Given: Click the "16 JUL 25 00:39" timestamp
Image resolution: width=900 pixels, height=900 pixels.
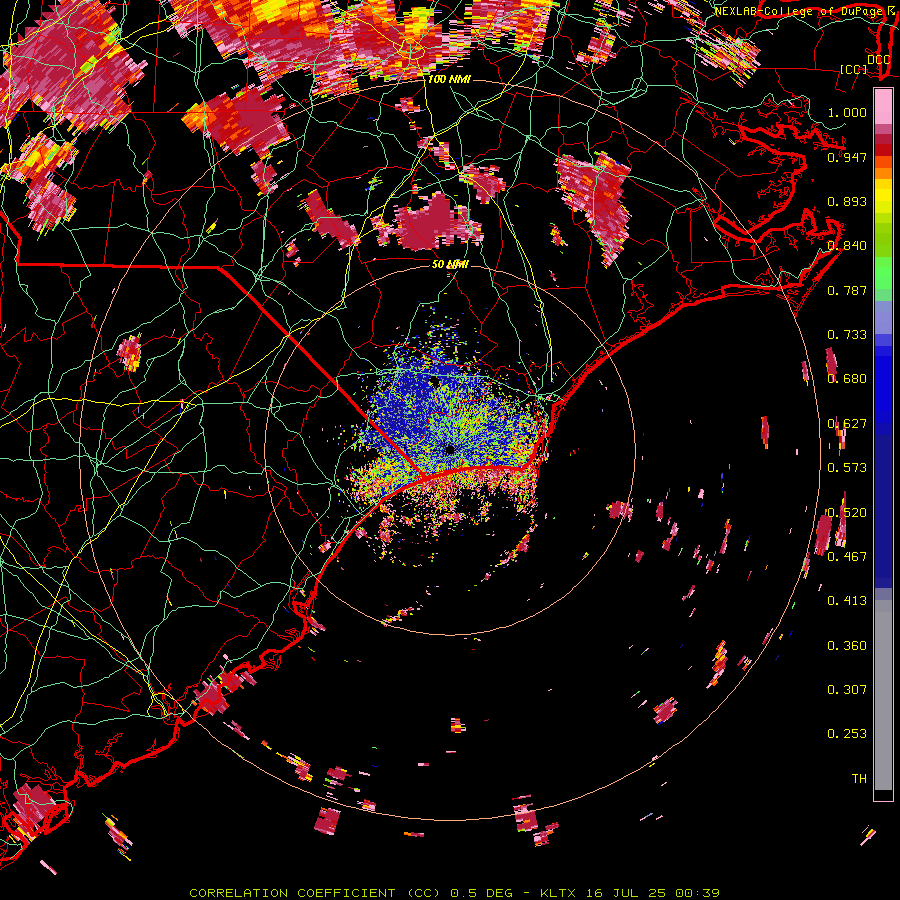Looking at the screenshot, I should click(x=653, y=893).
